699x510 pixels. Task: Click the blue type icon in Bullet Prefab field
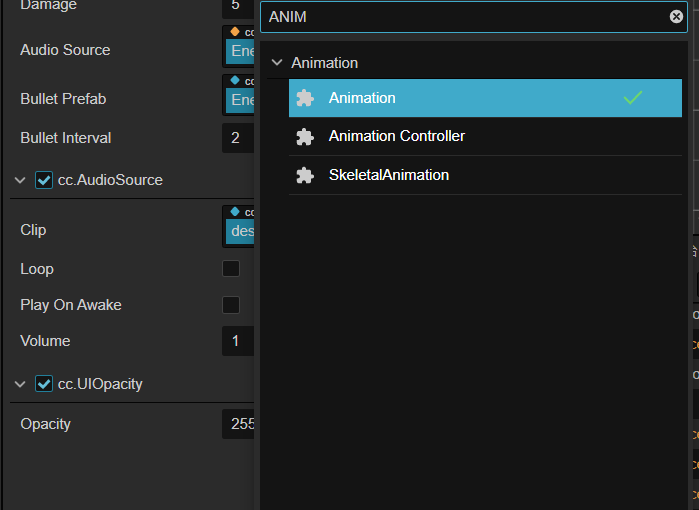pyautogui.click(x=235, y=80)
